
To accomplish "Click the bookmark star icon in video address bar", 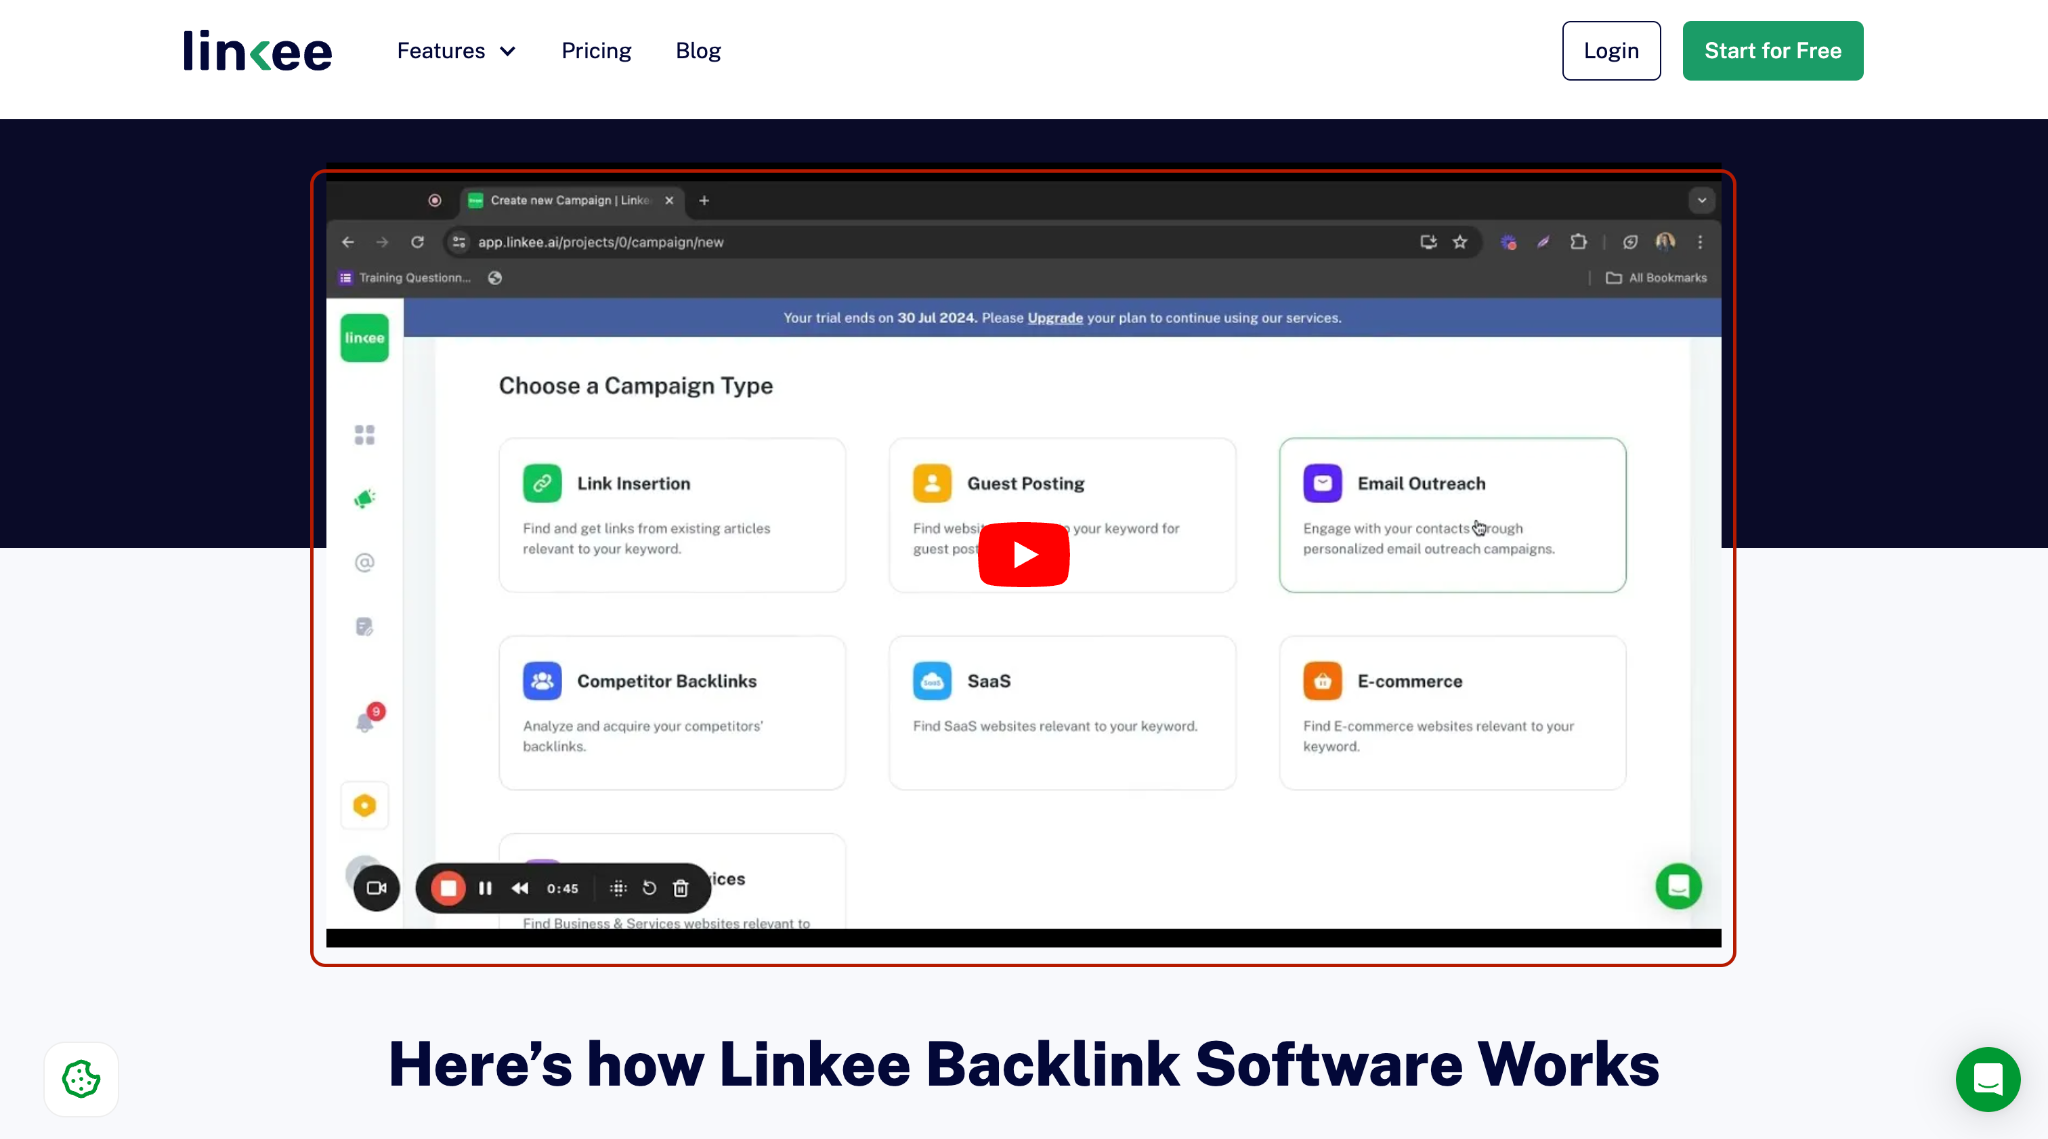I will coord(1460,242).
